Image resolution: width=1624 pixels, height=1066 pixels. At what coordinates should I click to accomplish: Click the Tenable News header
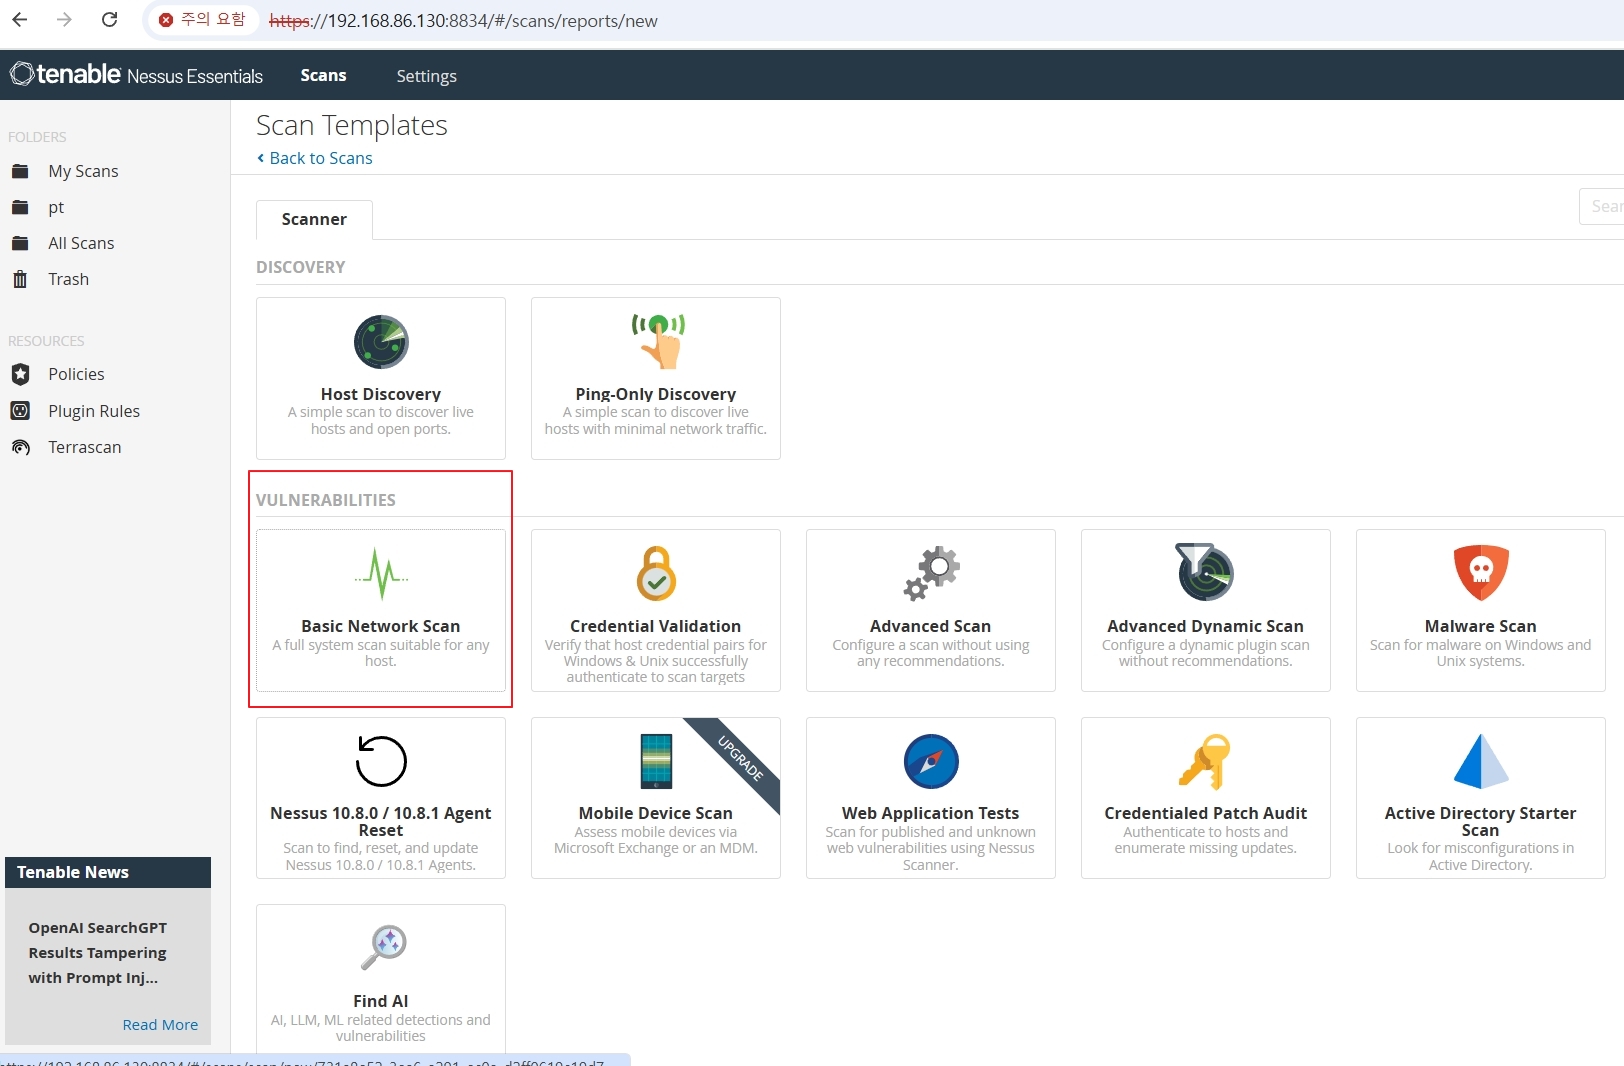click(x=108, y=872)
